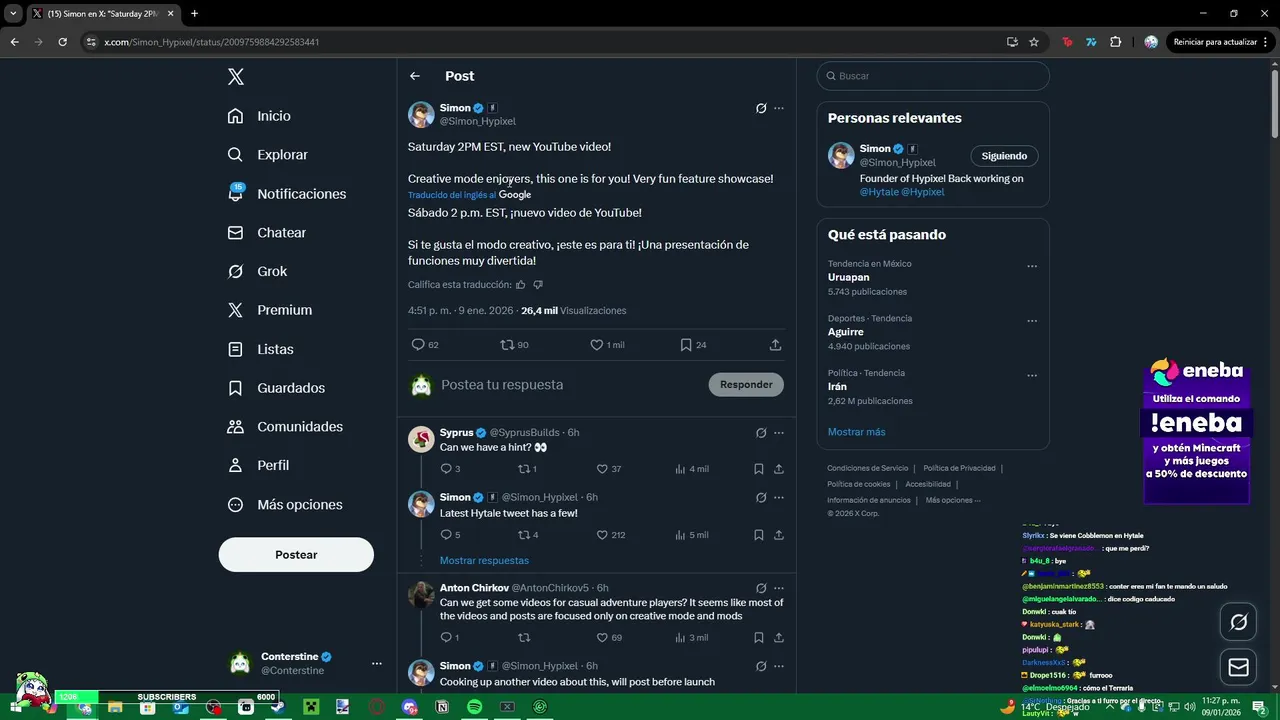Open the floating Grok button

tap(1238, 622)
